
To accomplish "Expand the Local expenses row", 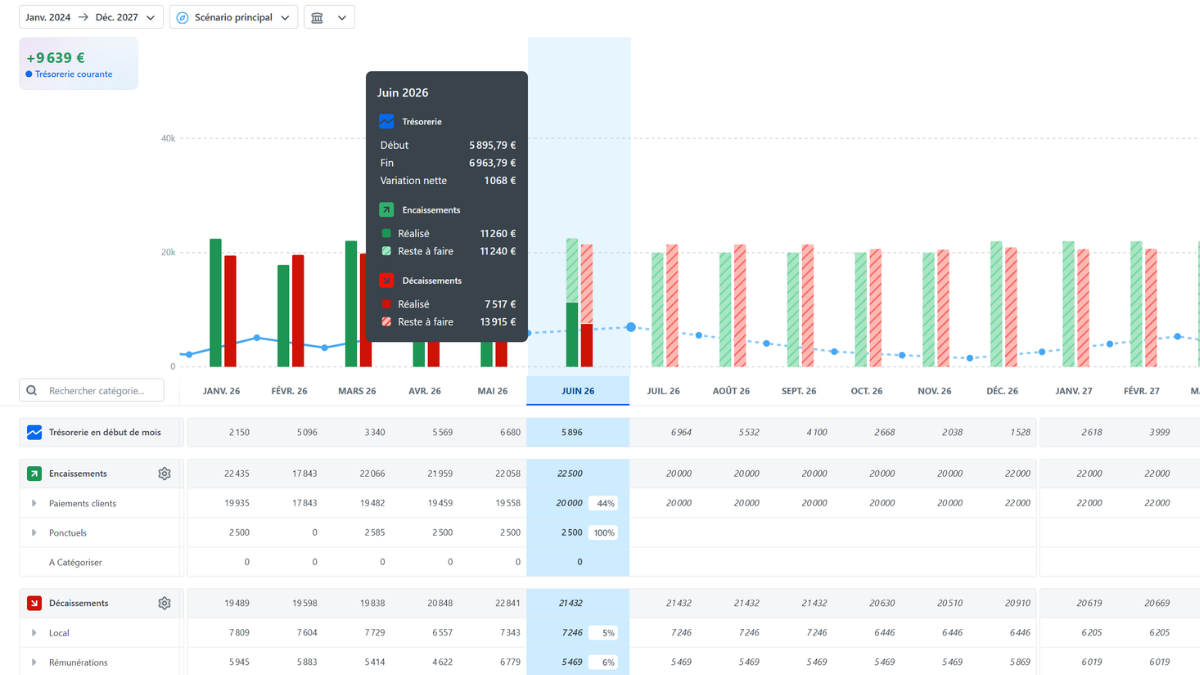I will [x=34, y=633].
